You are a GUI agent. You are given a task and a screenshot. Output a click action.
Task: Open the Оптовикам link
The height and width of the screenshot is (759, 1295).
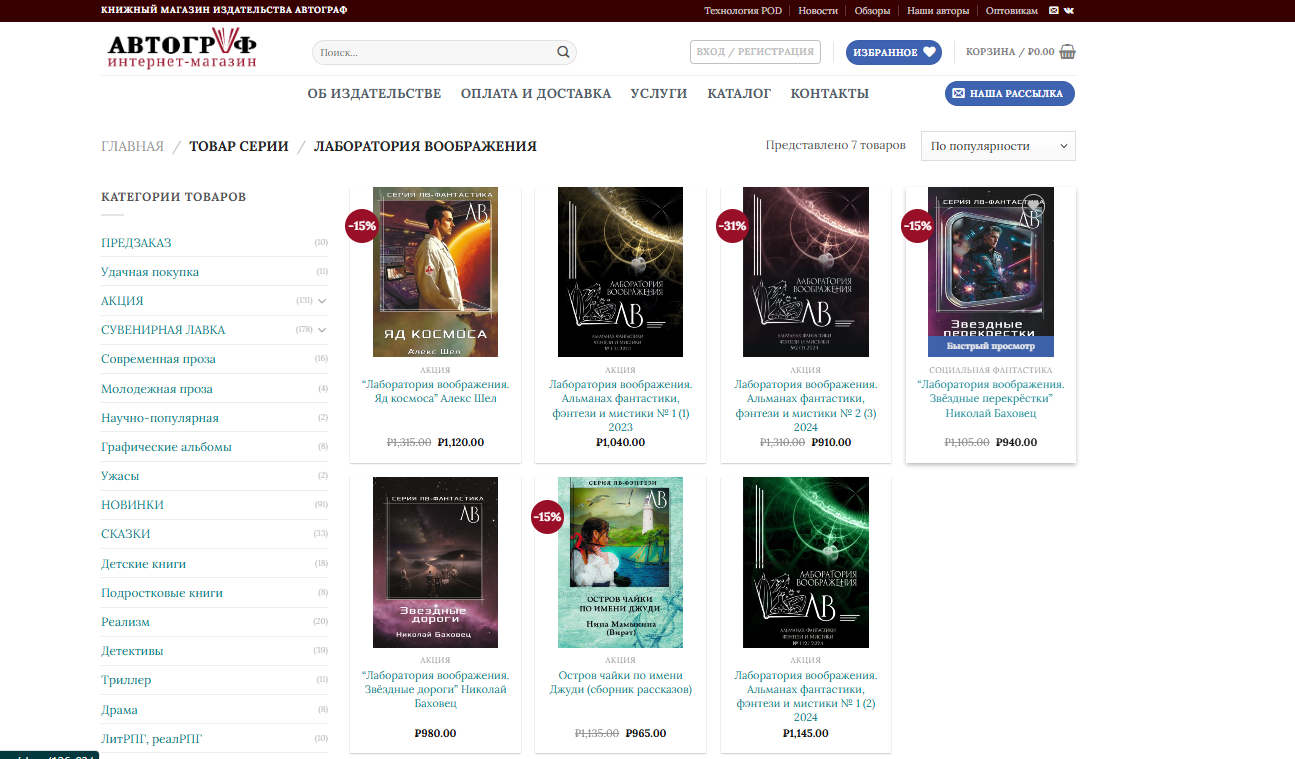(1012, 10)
